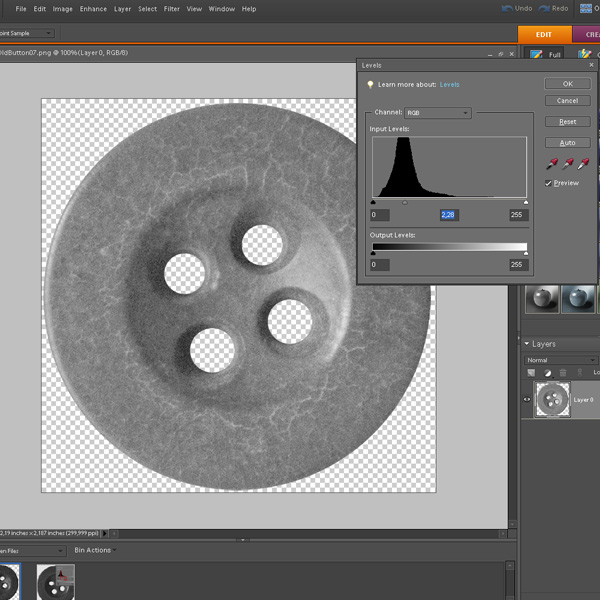Viewport: 600px width, 600px height.
Task: Pick the black point eyedropper in Levels
Action: click(551, 164)
